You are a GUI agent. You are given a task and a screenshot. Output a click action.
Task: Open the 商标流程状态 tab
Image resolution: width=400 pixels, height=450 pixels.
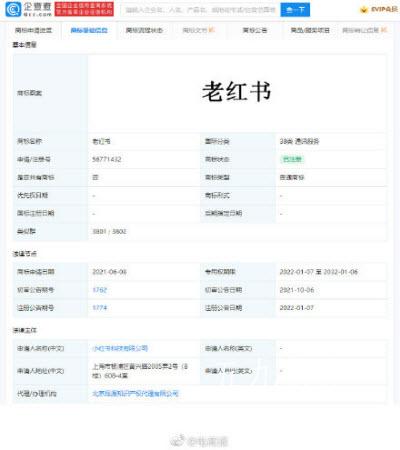[144, 30]
